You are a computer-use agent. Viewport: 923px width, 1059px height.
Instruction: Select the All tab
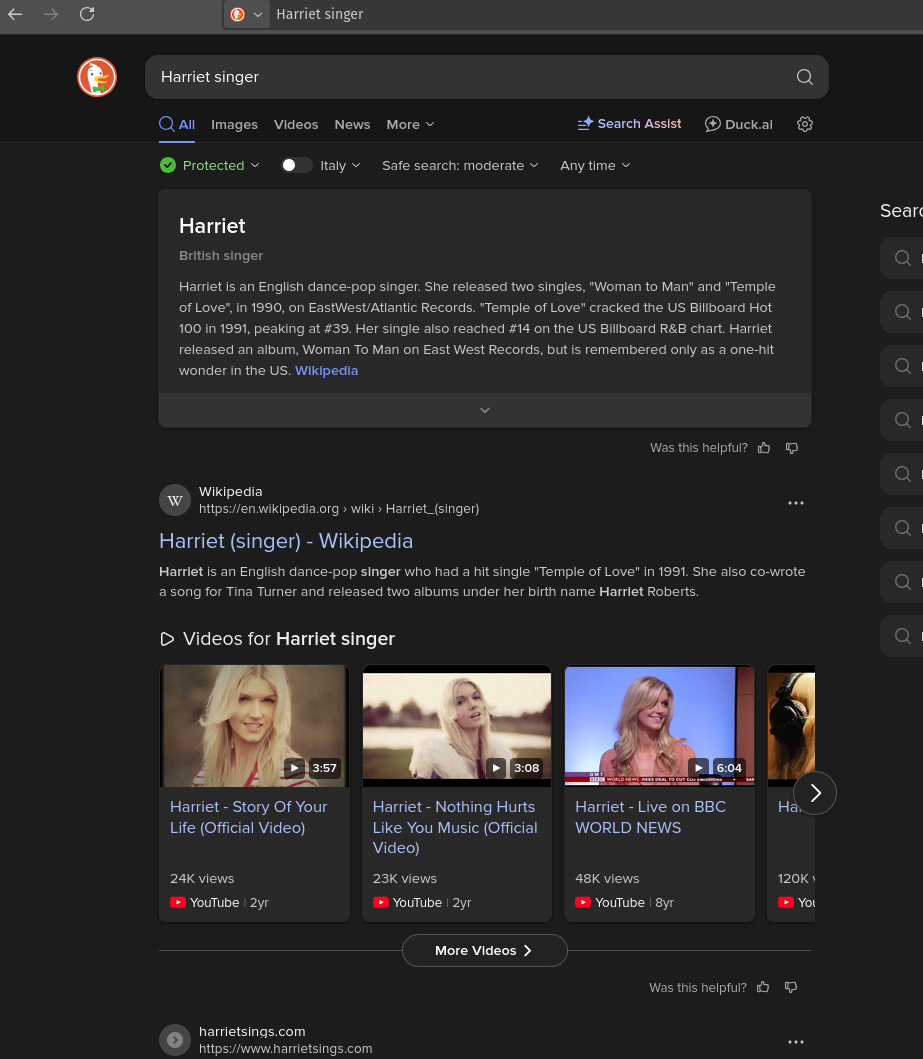177,124
